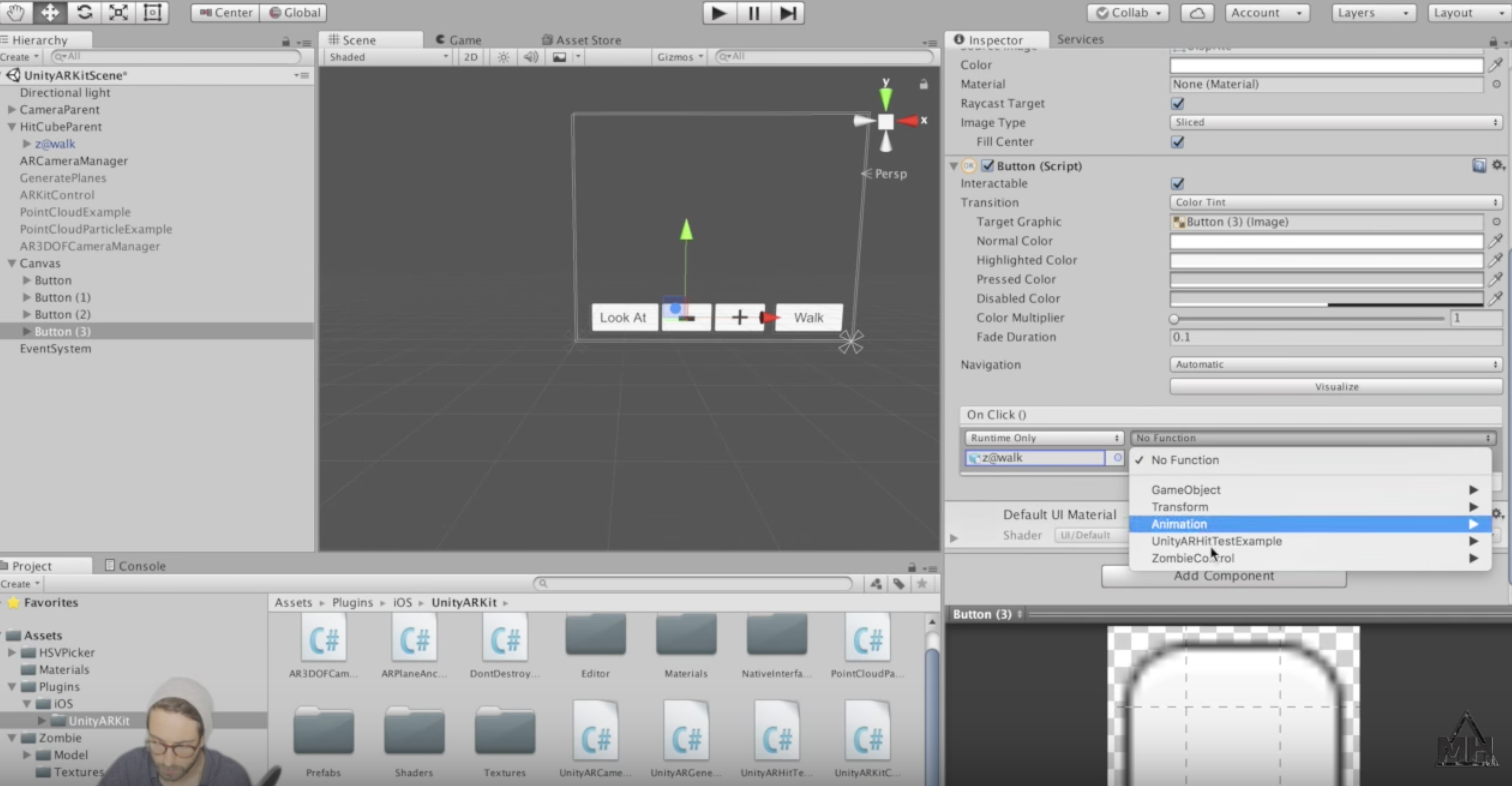The width and height of the screenshot is (1512, 786).
Task: Toggle the Button (Script) enabled checkbox
Action: pos(987,166)
